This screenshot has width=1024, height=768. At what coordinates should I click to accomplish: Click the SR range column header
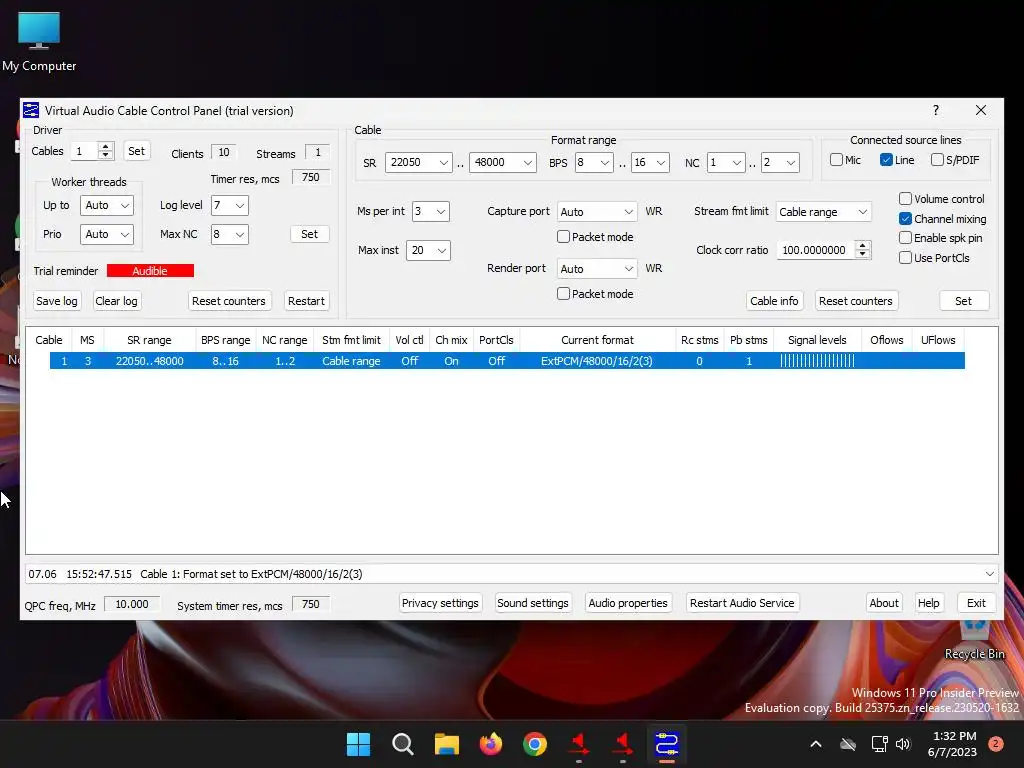point(149,340)
